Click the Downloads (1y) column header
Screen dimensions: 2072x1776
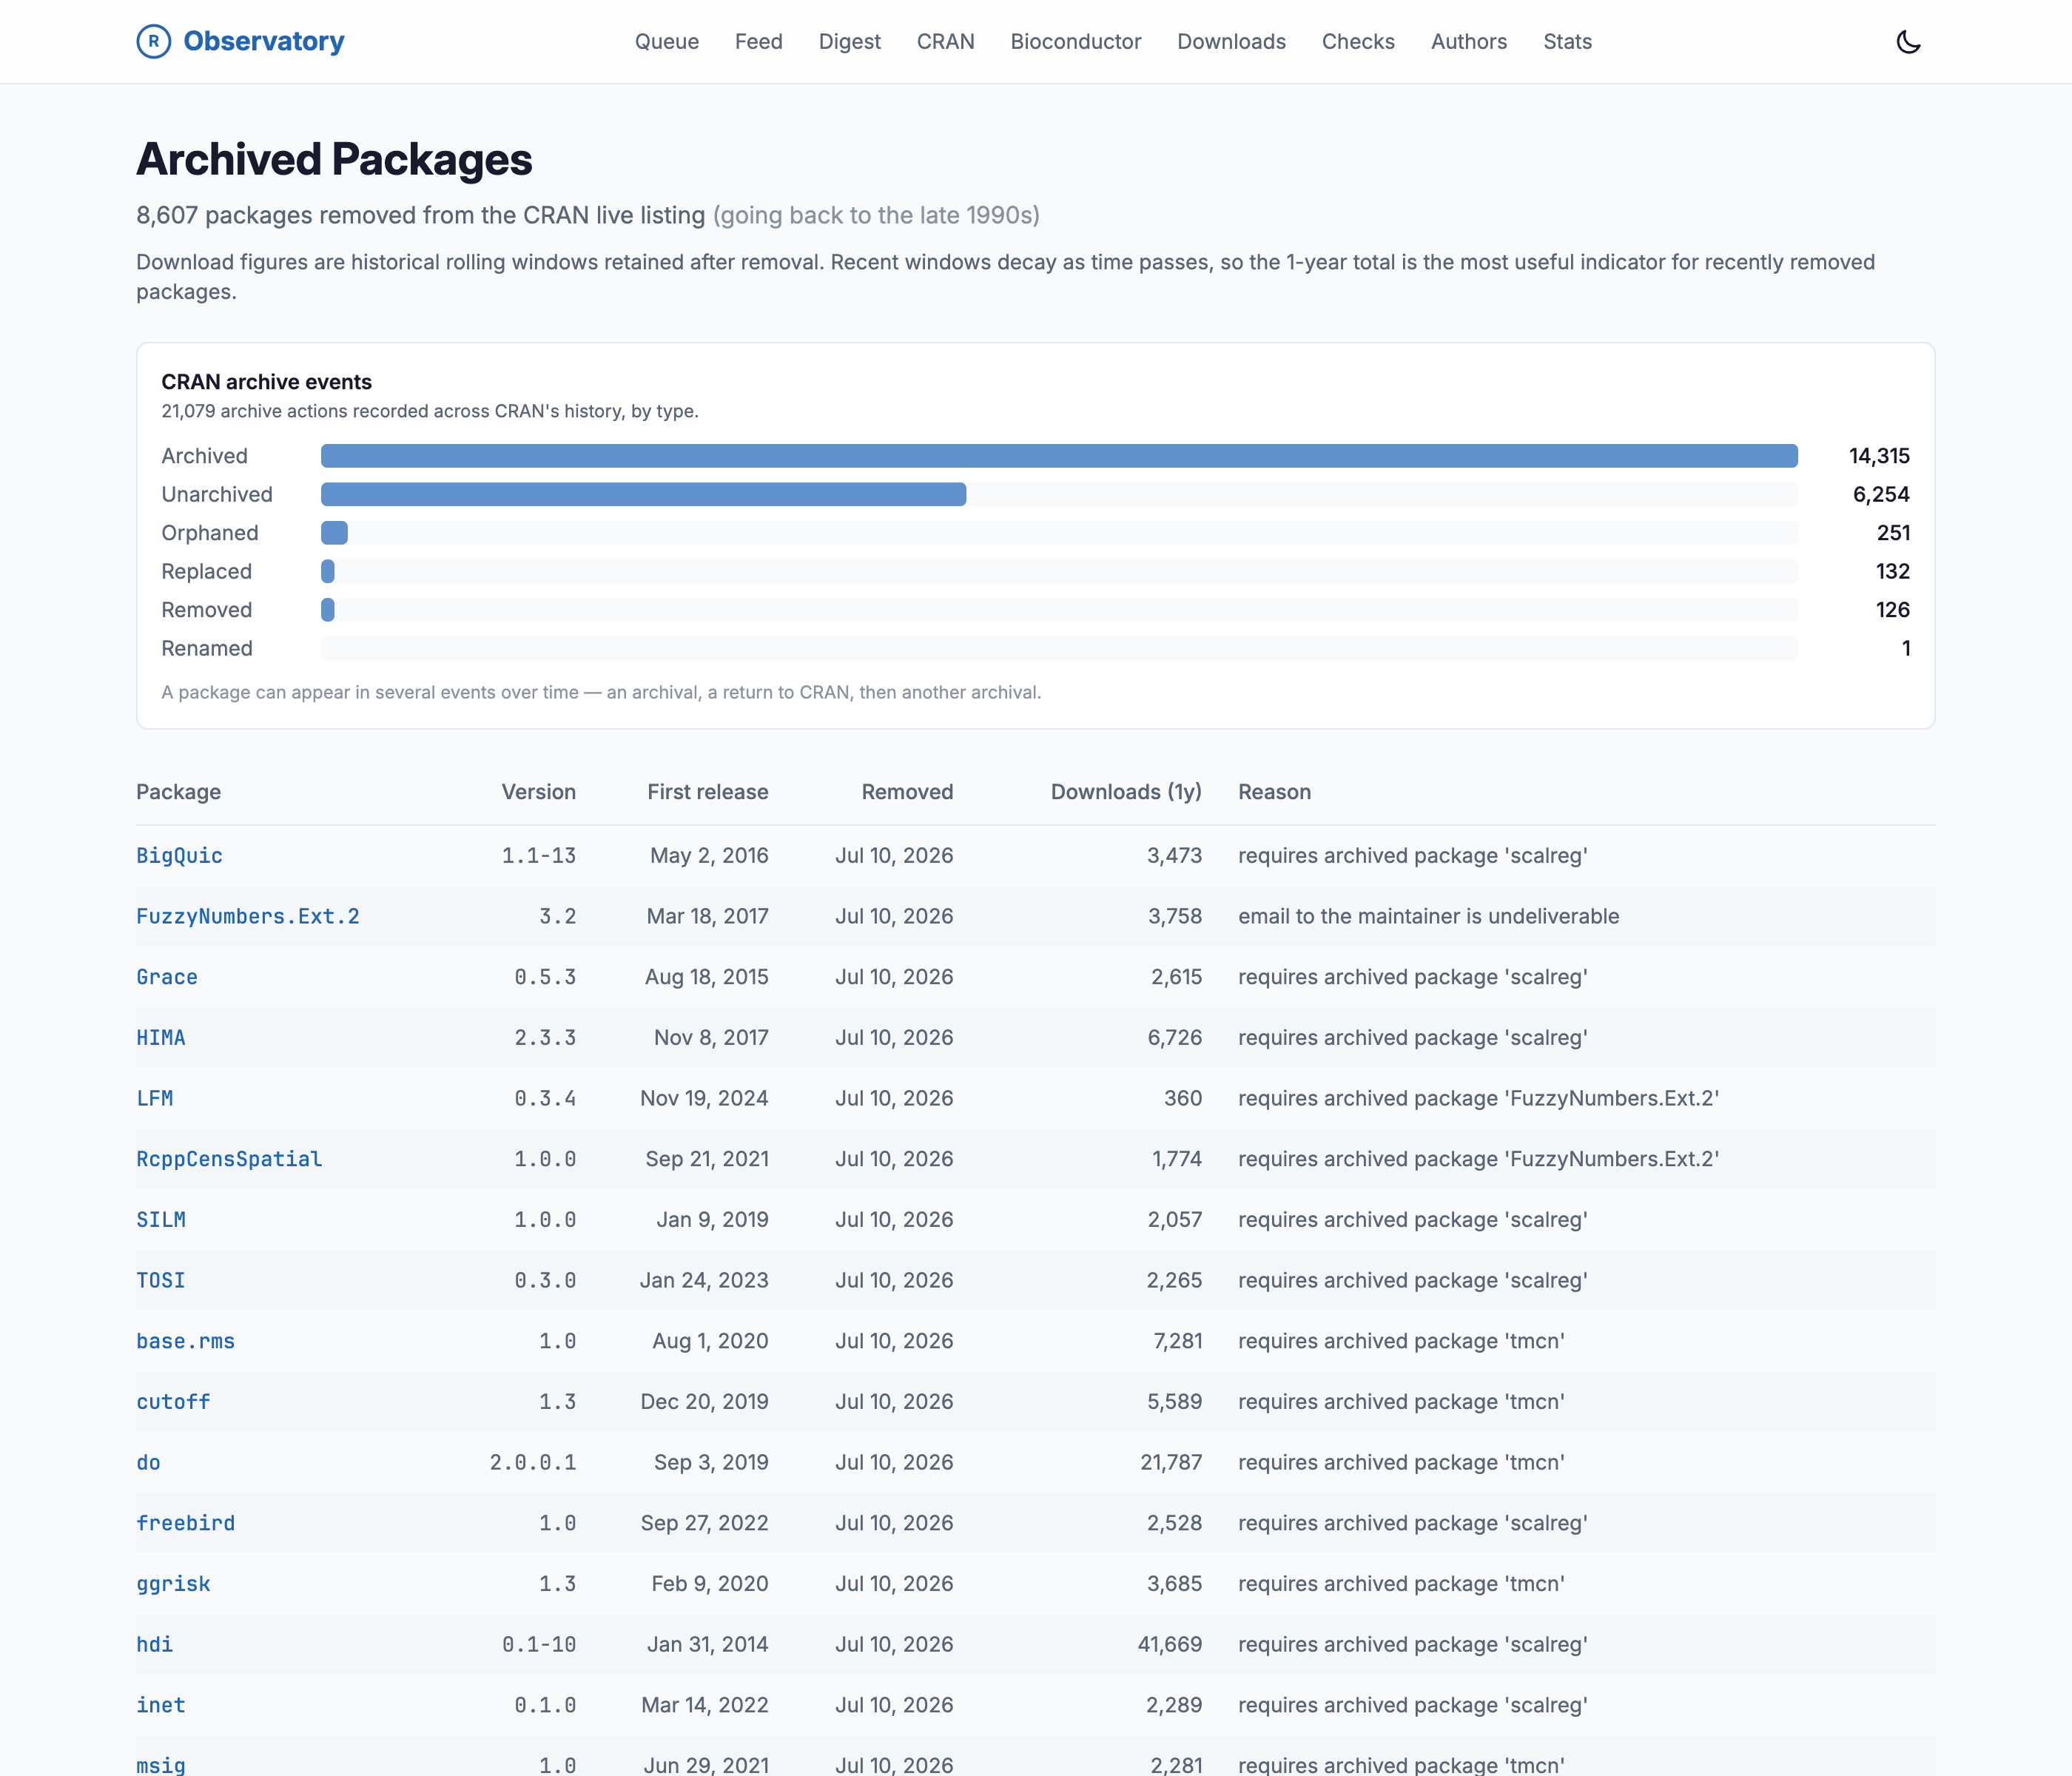1126,792
